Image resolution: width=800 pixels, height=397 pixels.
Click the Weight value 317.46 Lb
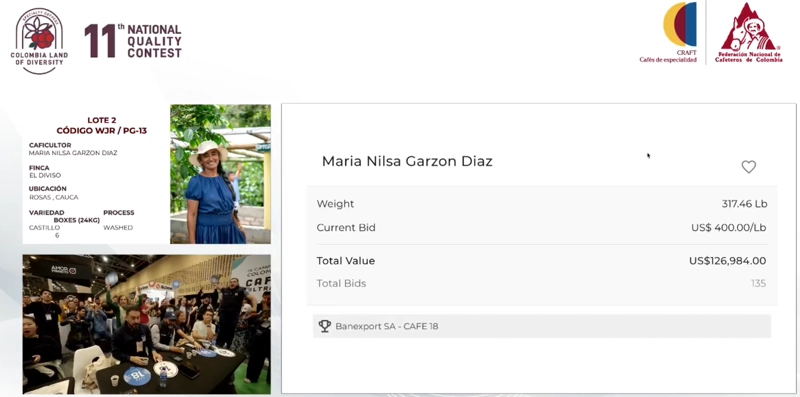coord(744,204)
